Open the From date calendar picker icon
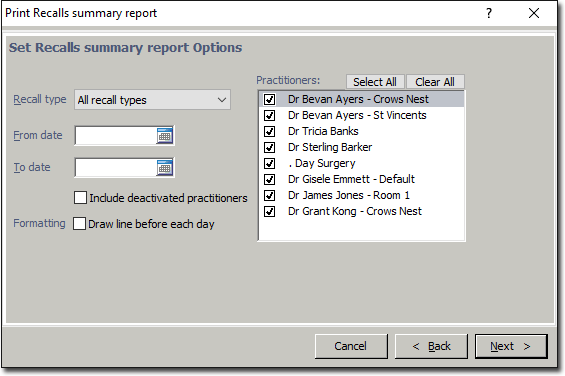The height and width of the screenshot is (376, 565). pyautogui.click(x=165, y=136)
